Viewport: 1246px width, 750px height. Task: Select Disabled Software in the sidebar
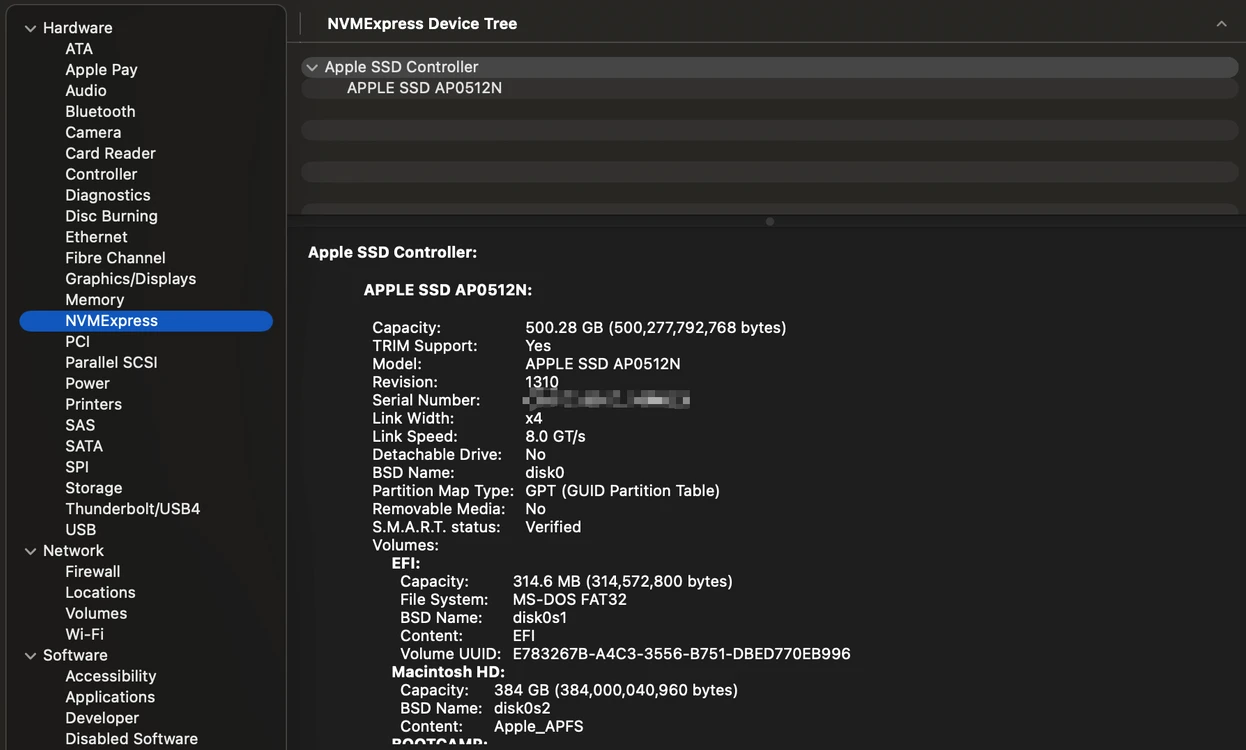tap(132, 739)
